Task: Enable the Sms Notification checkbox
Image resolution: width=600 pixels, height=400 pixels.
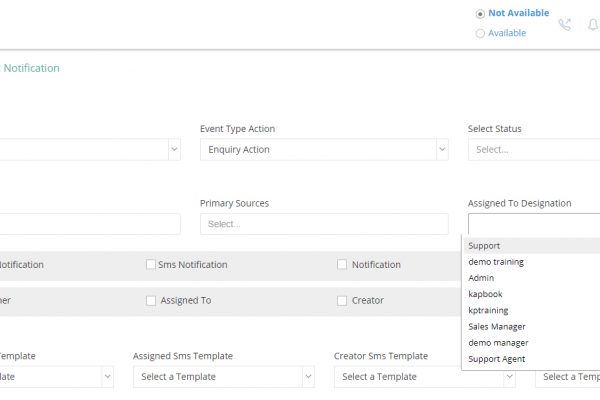Action: point(151,264)
